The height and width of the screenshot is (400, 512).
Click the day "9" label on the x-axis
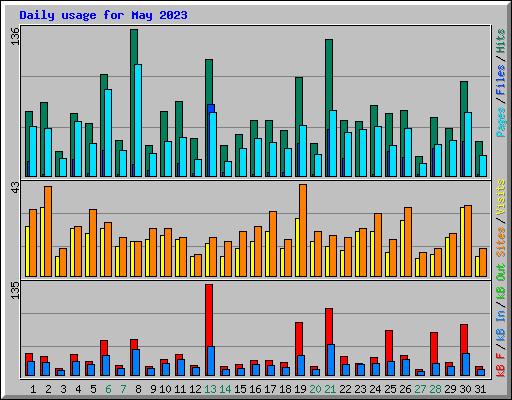pyautogui.click(x=153, y=389)
